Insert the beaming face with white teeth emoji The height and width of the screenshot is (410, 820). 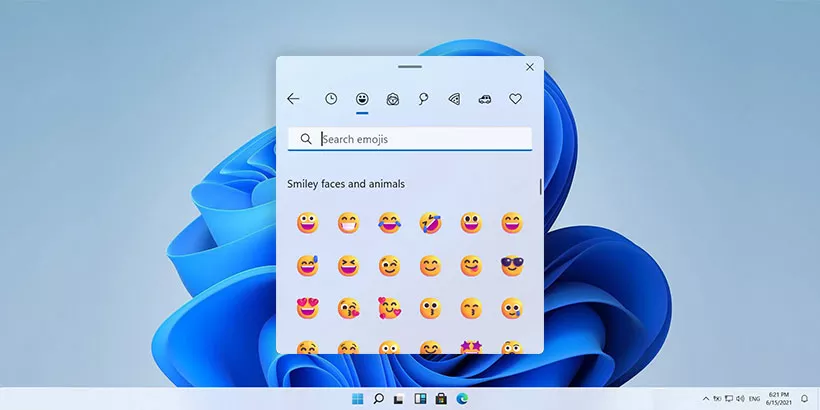[x=348, y=223]
